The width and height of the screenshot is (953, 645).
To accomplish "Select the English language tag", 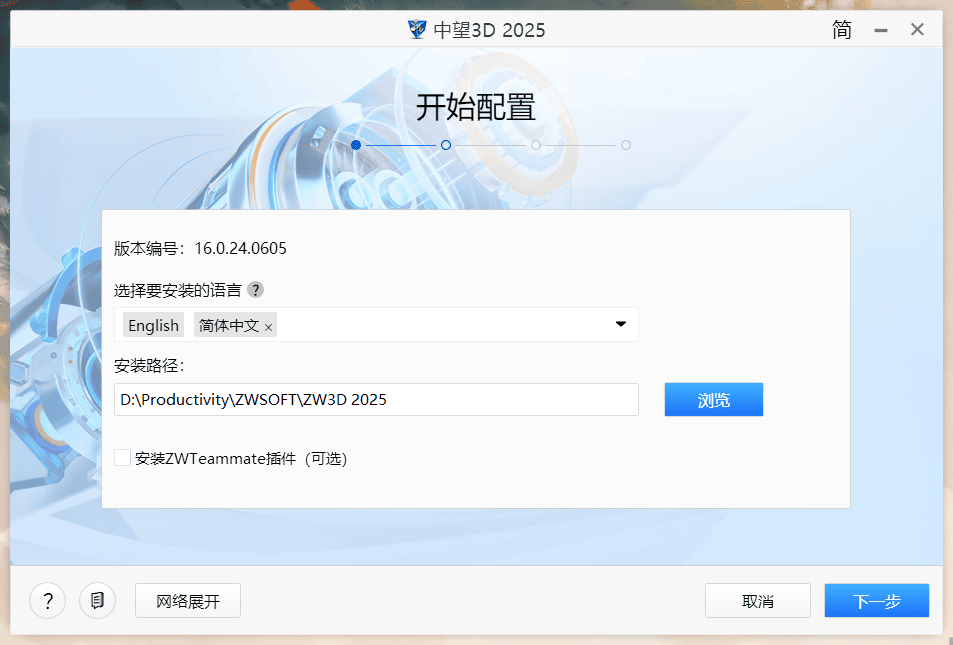I will pyautogui.click(x=153, y=325).
